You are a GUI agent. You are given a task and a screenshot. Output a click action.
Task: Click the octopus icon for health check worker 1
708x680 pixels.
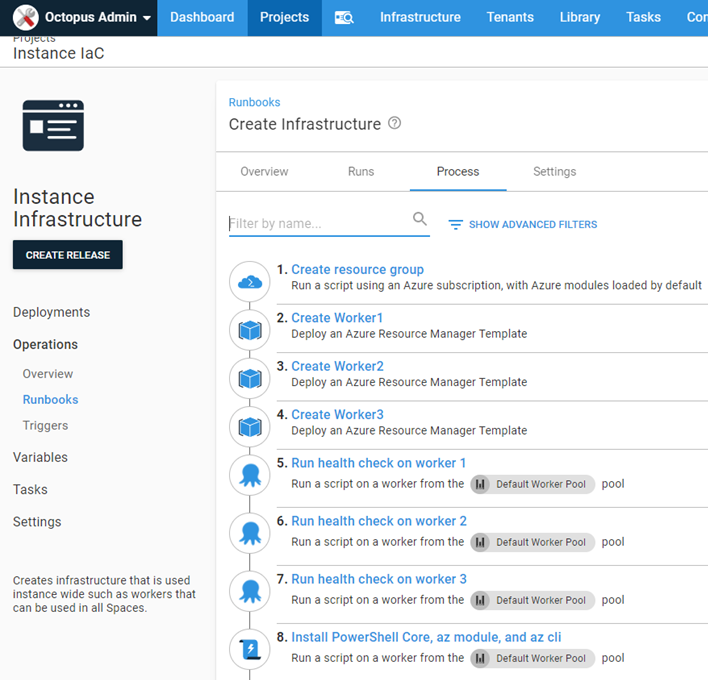pyautogui.click(x=250, y=476)
